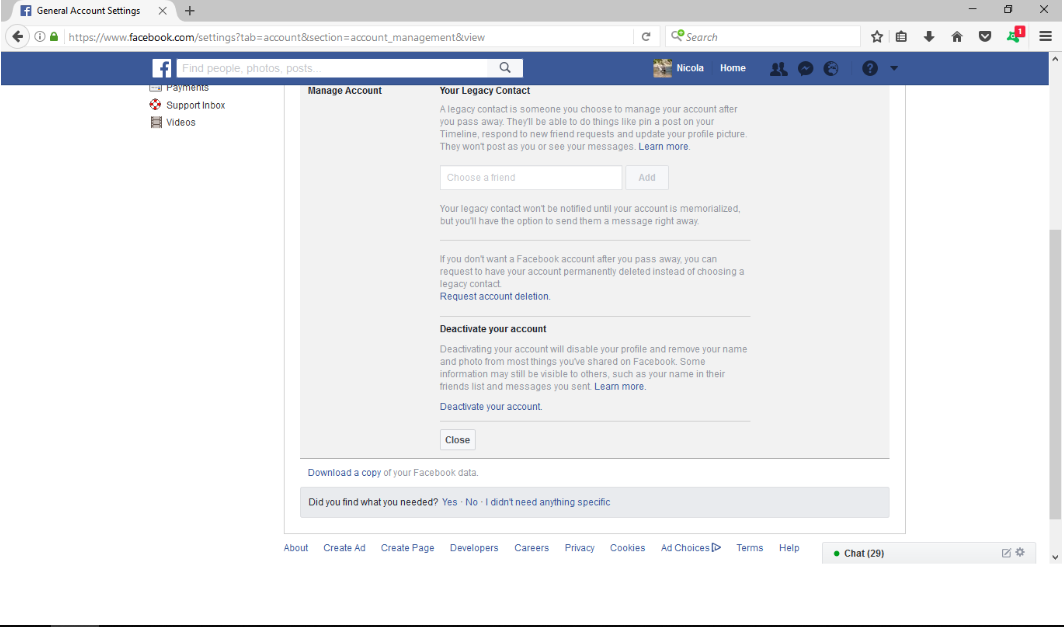Viewport: 1064px width, 627px height.
Task: Click I didn't need anything specific
Action: click(x=548, y=502)
